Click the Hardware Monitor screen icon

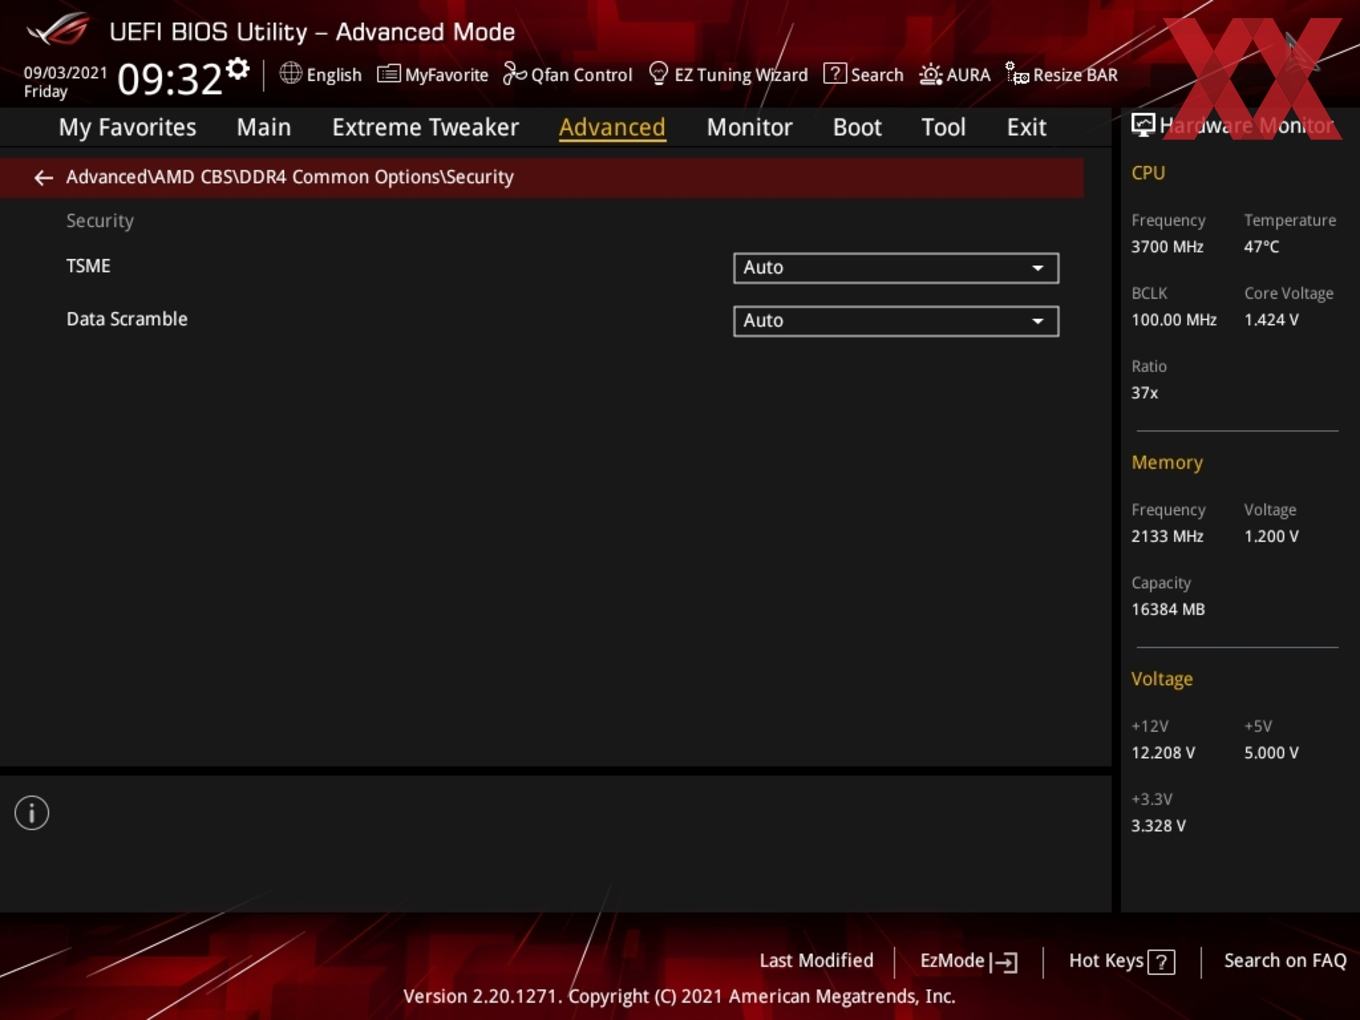(x=1143, y=124)
